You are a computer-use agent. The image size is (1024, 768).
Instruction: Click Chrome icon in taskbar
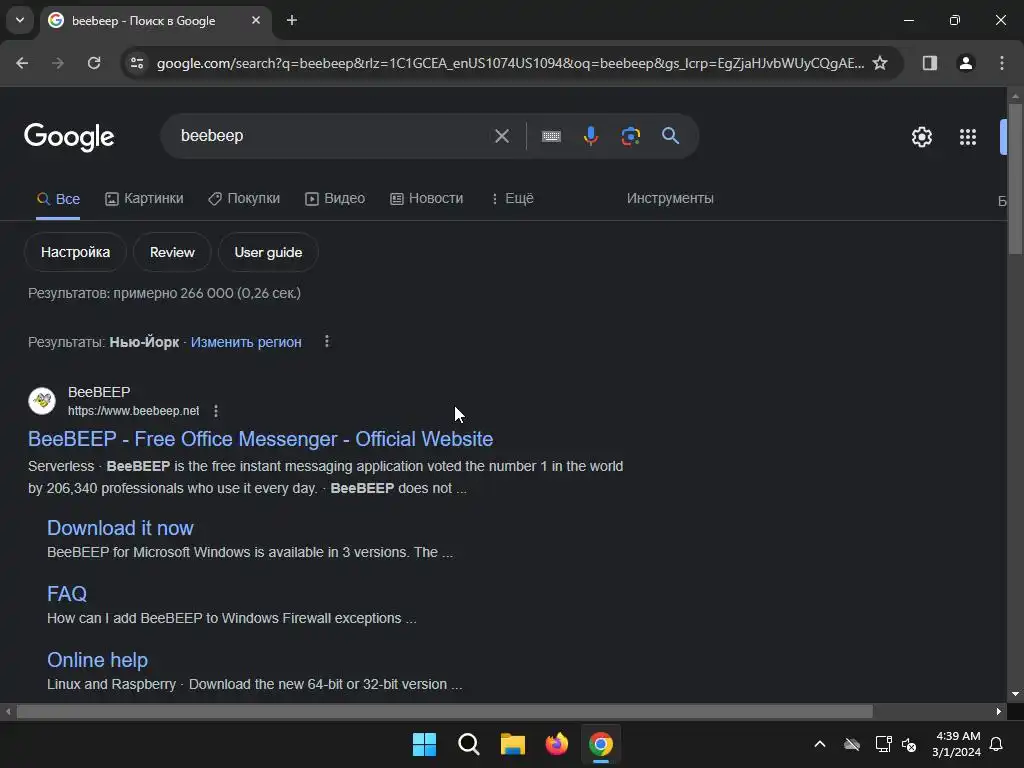point(601,744)
